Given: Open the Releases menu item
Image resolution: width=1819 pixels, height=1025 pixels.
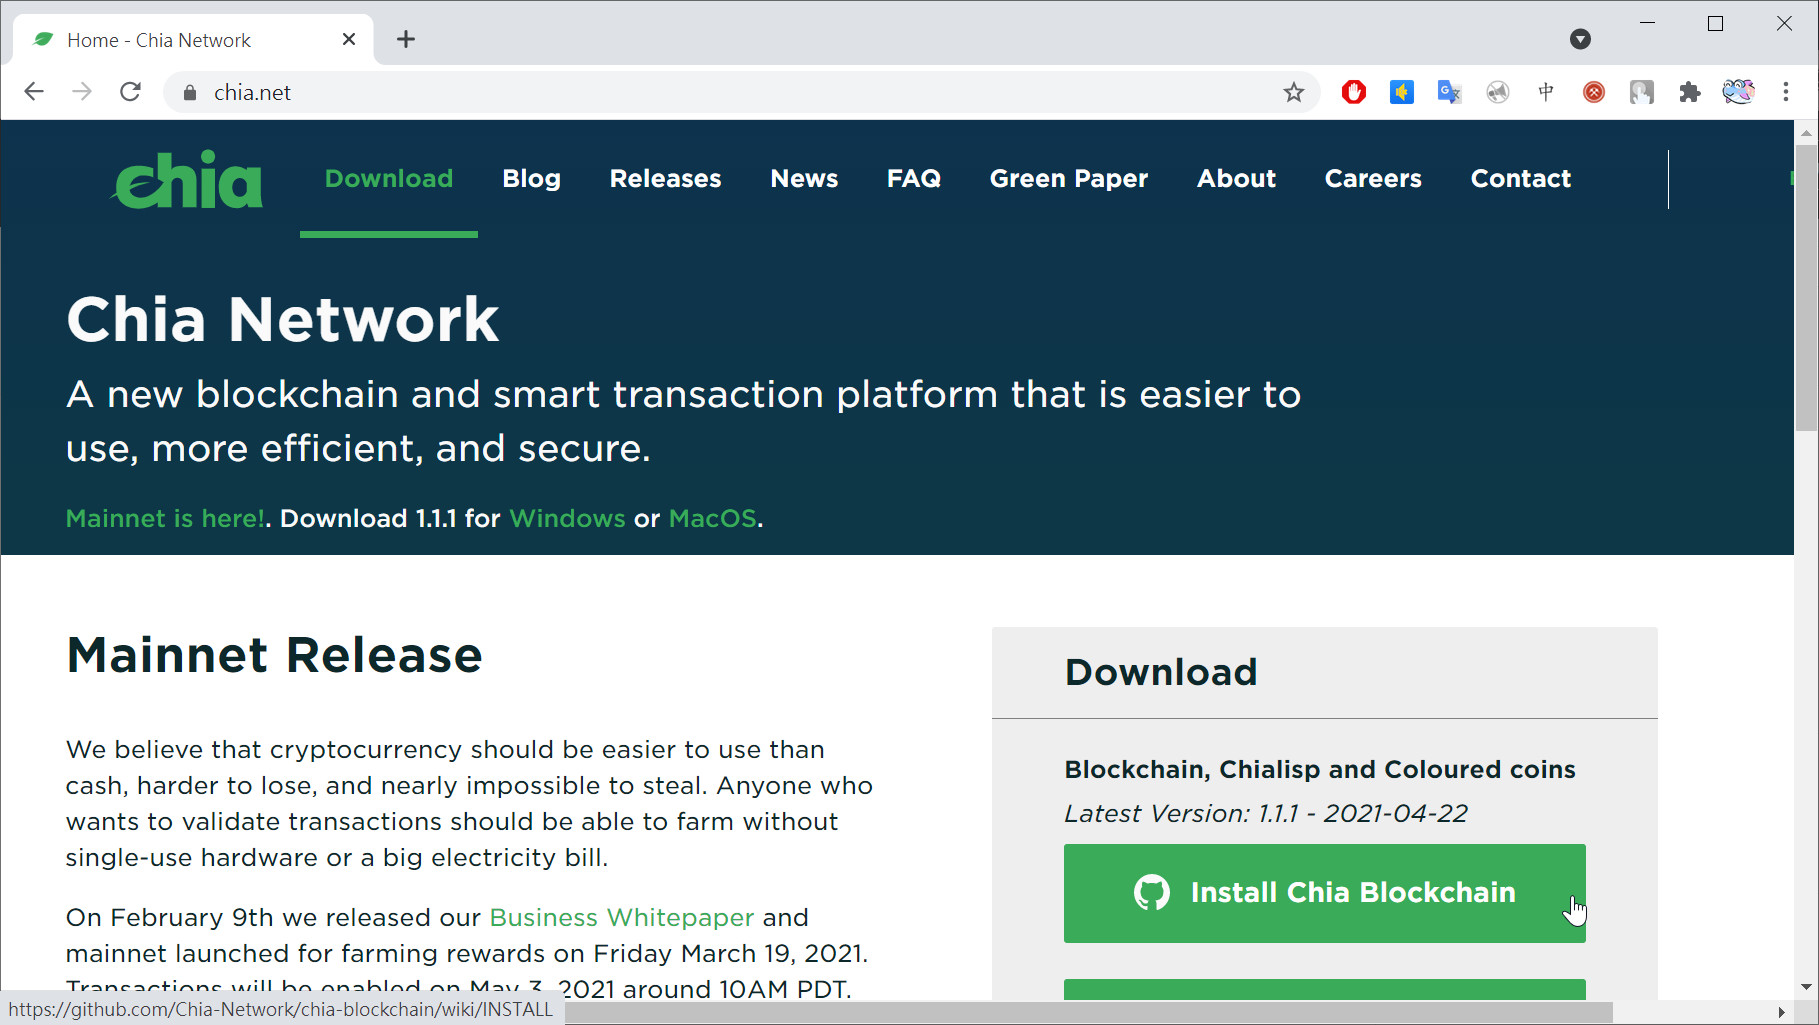Looking at the screenshot, I should [x=665, y=179].
